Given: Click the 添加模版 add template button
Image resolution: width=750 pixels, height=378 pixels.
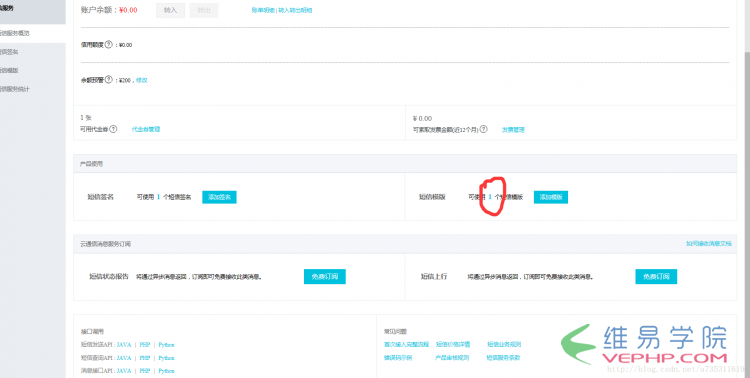Looking at the screenshot, I should (551, 197).
